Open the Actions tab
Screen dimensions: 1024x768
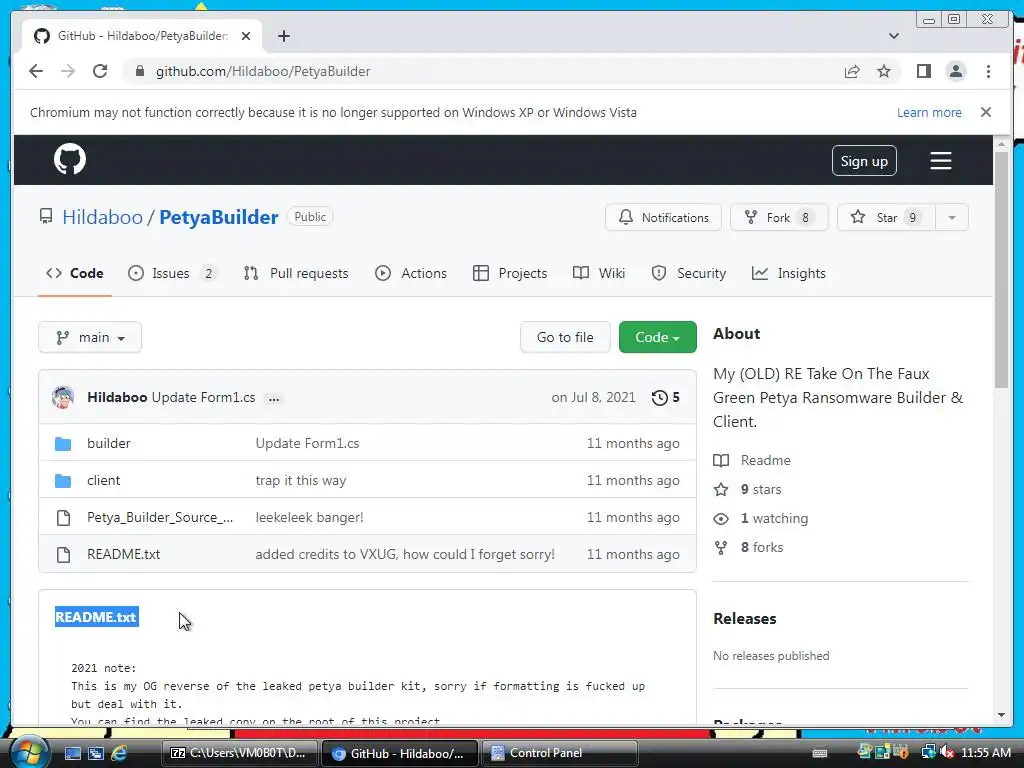coord(411,274)
